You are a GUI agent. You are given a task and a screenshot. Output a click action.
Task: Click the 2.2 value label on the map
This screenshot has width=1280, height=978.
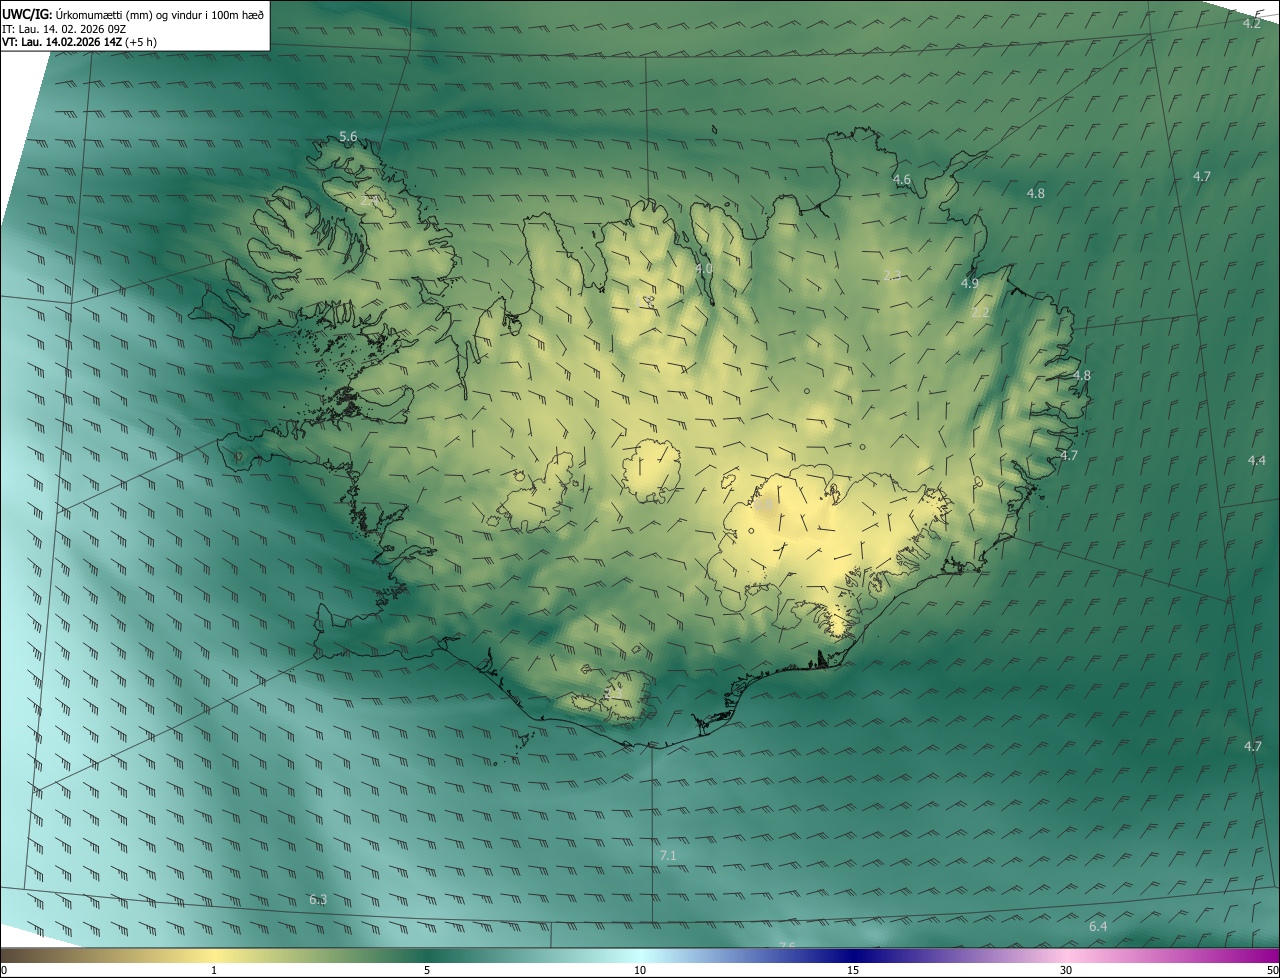(x=980, y=313)
